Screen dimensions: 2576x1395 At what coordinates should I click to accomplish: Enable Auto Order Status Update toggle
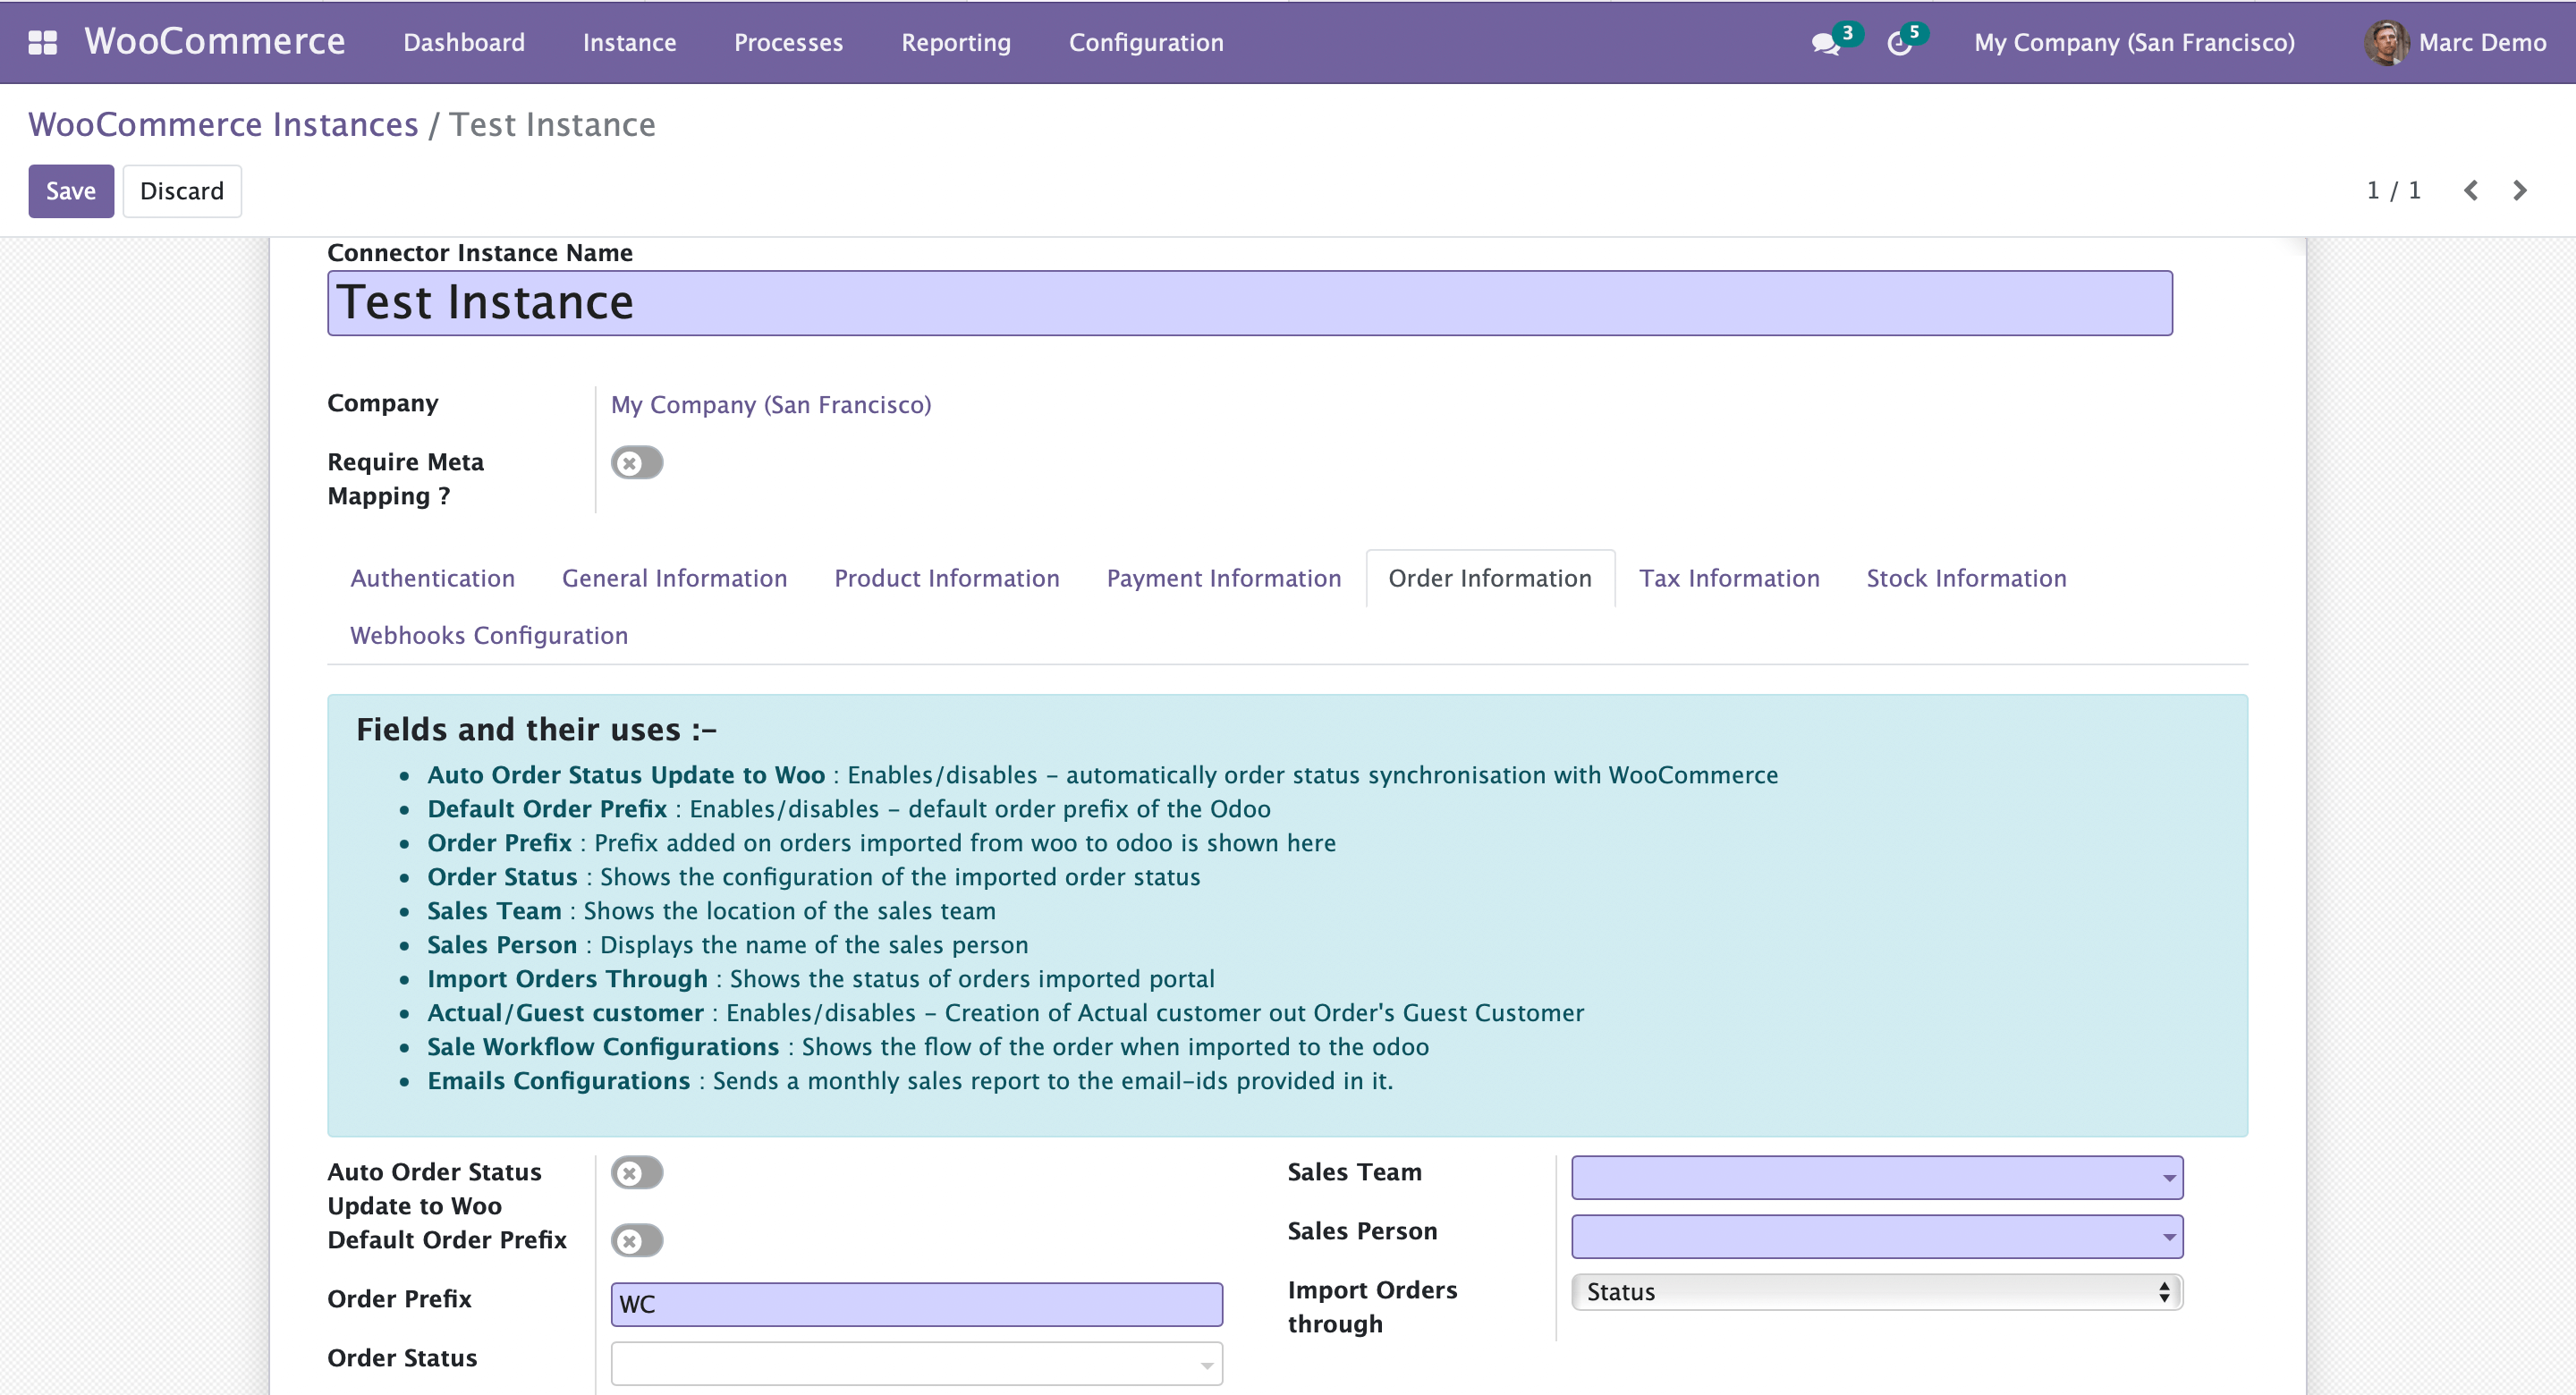click(637, 1172)
